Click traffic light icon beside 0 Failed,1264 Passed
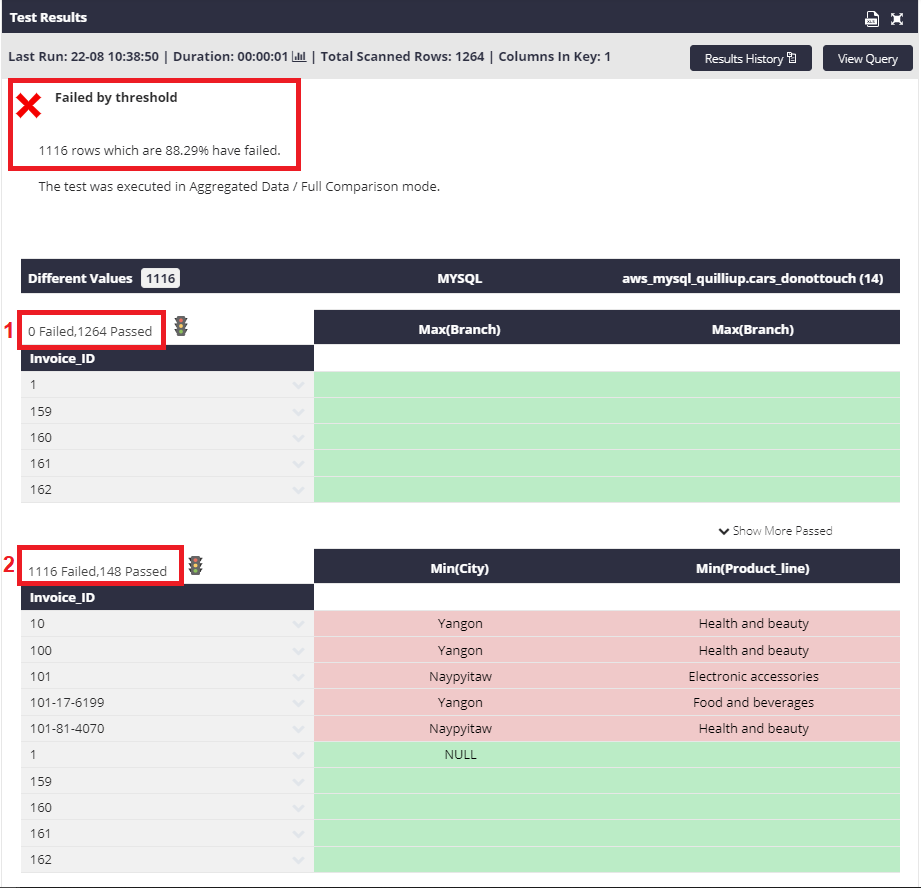This screenshot has width=921, height=888. click(x=181, y=326)
